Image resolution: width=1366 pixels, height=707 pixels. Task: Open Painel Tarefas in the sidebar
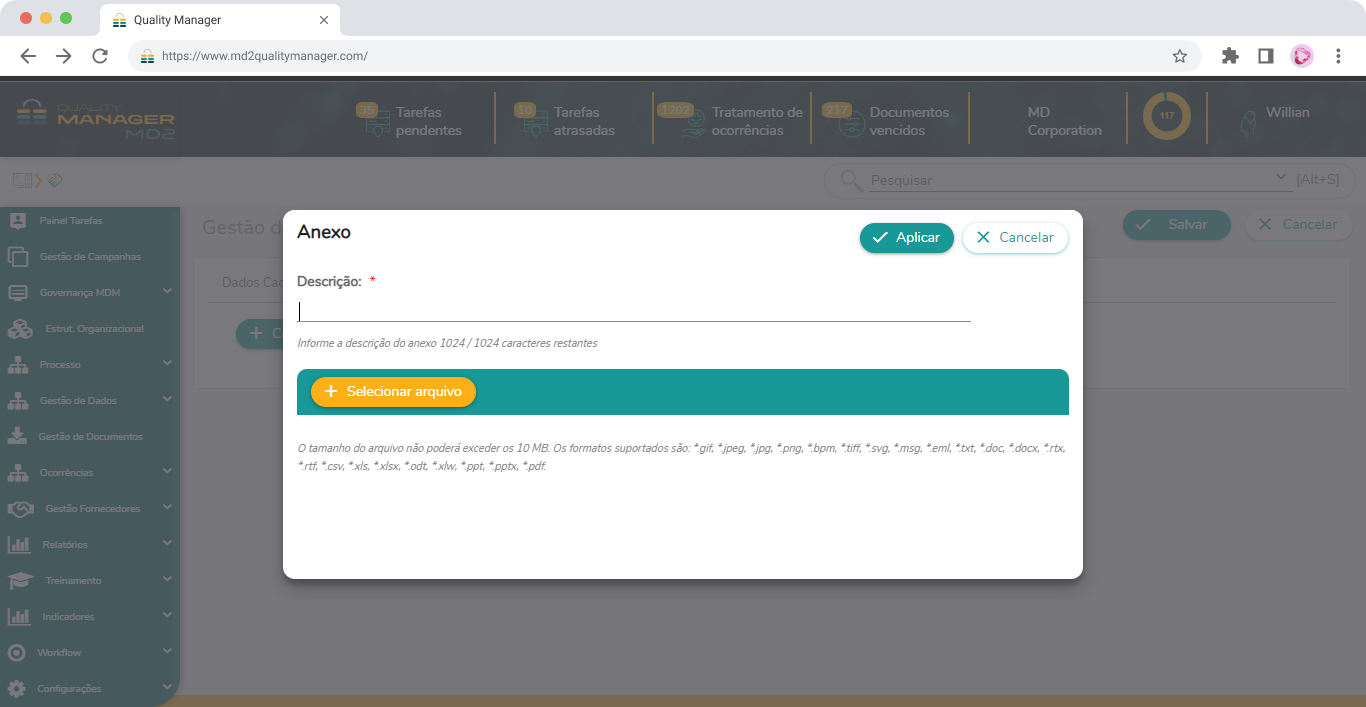pyautogui.click(x=70, y=221)
